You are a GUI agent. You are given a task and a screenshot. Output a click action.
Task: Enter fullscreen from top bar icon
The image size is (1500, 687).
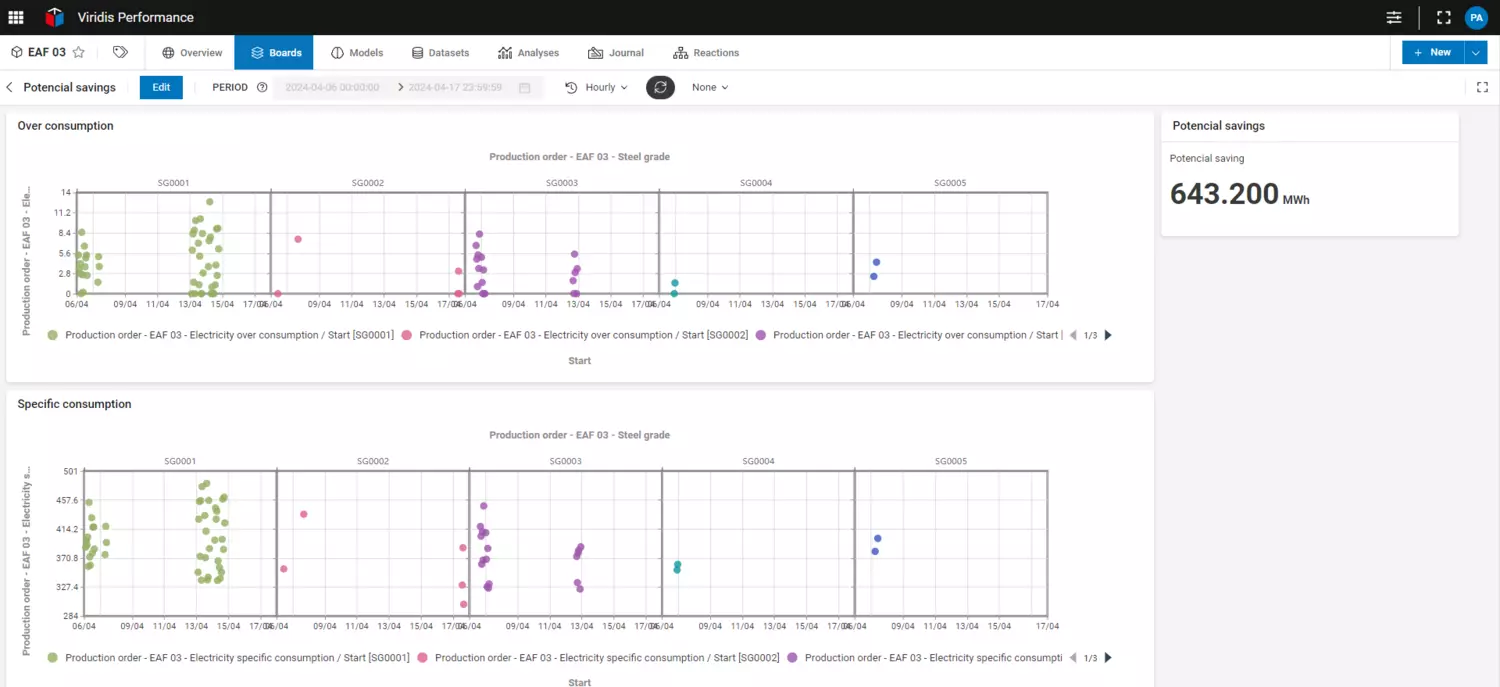(1443, 17)
